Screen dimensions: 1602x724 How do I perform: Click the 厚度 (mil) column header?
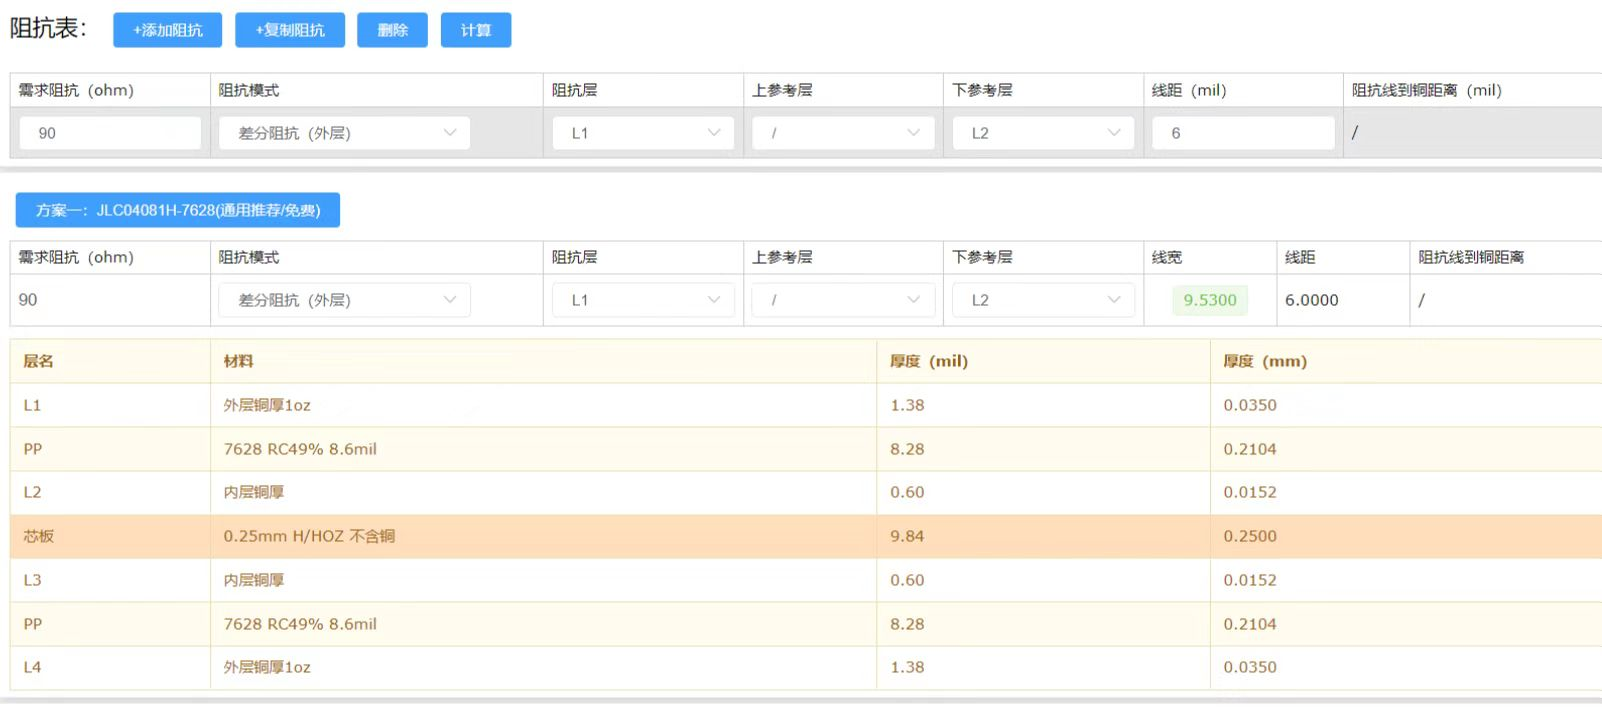(928, 361)
